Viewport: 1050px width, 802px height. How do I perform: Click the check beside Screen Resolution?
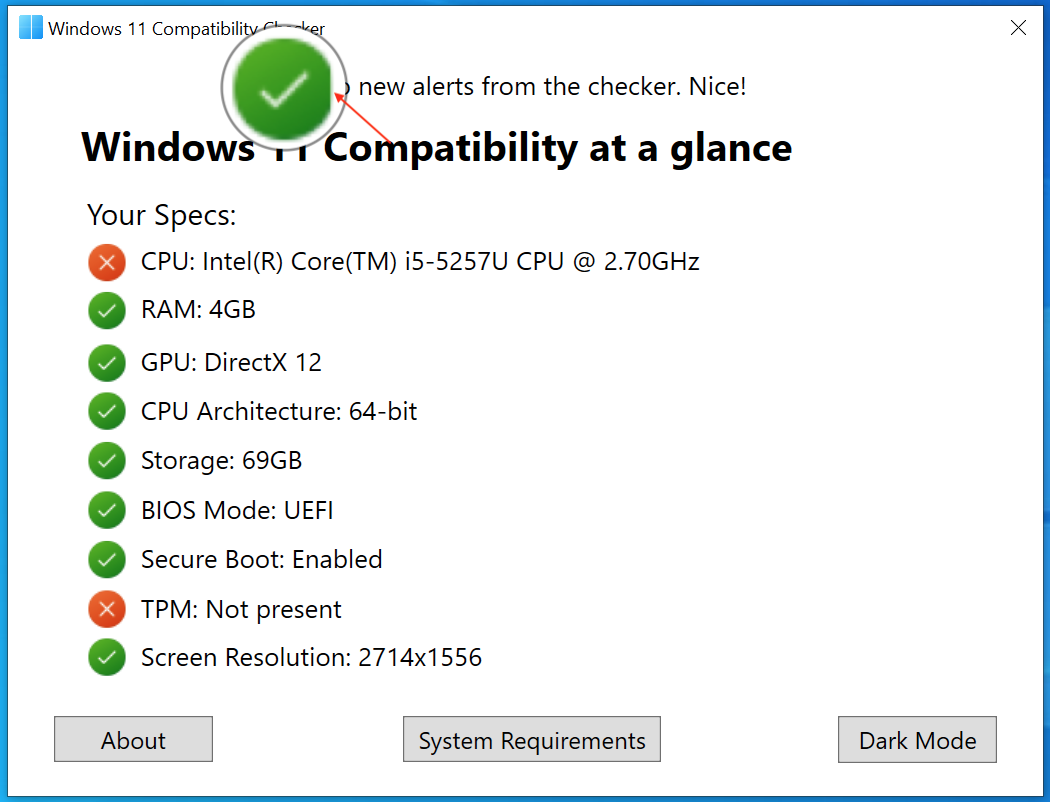pyautogui.click(x=107, y=657)
